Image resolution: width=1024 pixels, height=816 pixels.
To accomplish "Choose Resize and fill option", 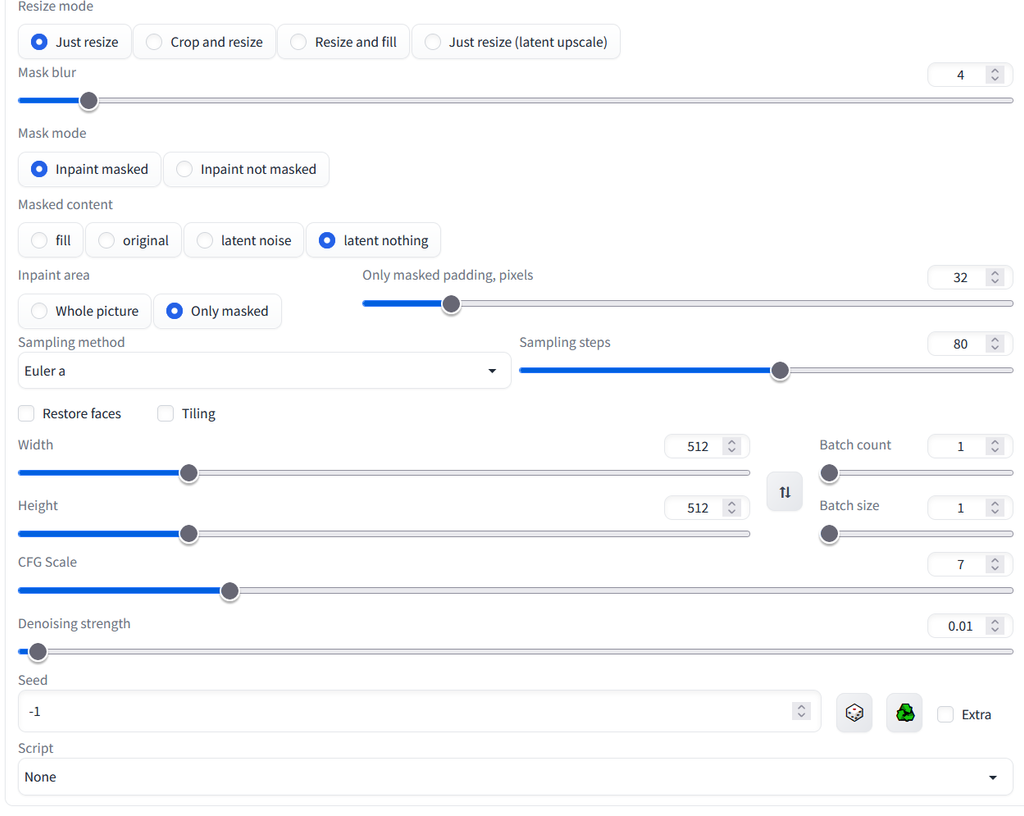I will pos(343,42).
